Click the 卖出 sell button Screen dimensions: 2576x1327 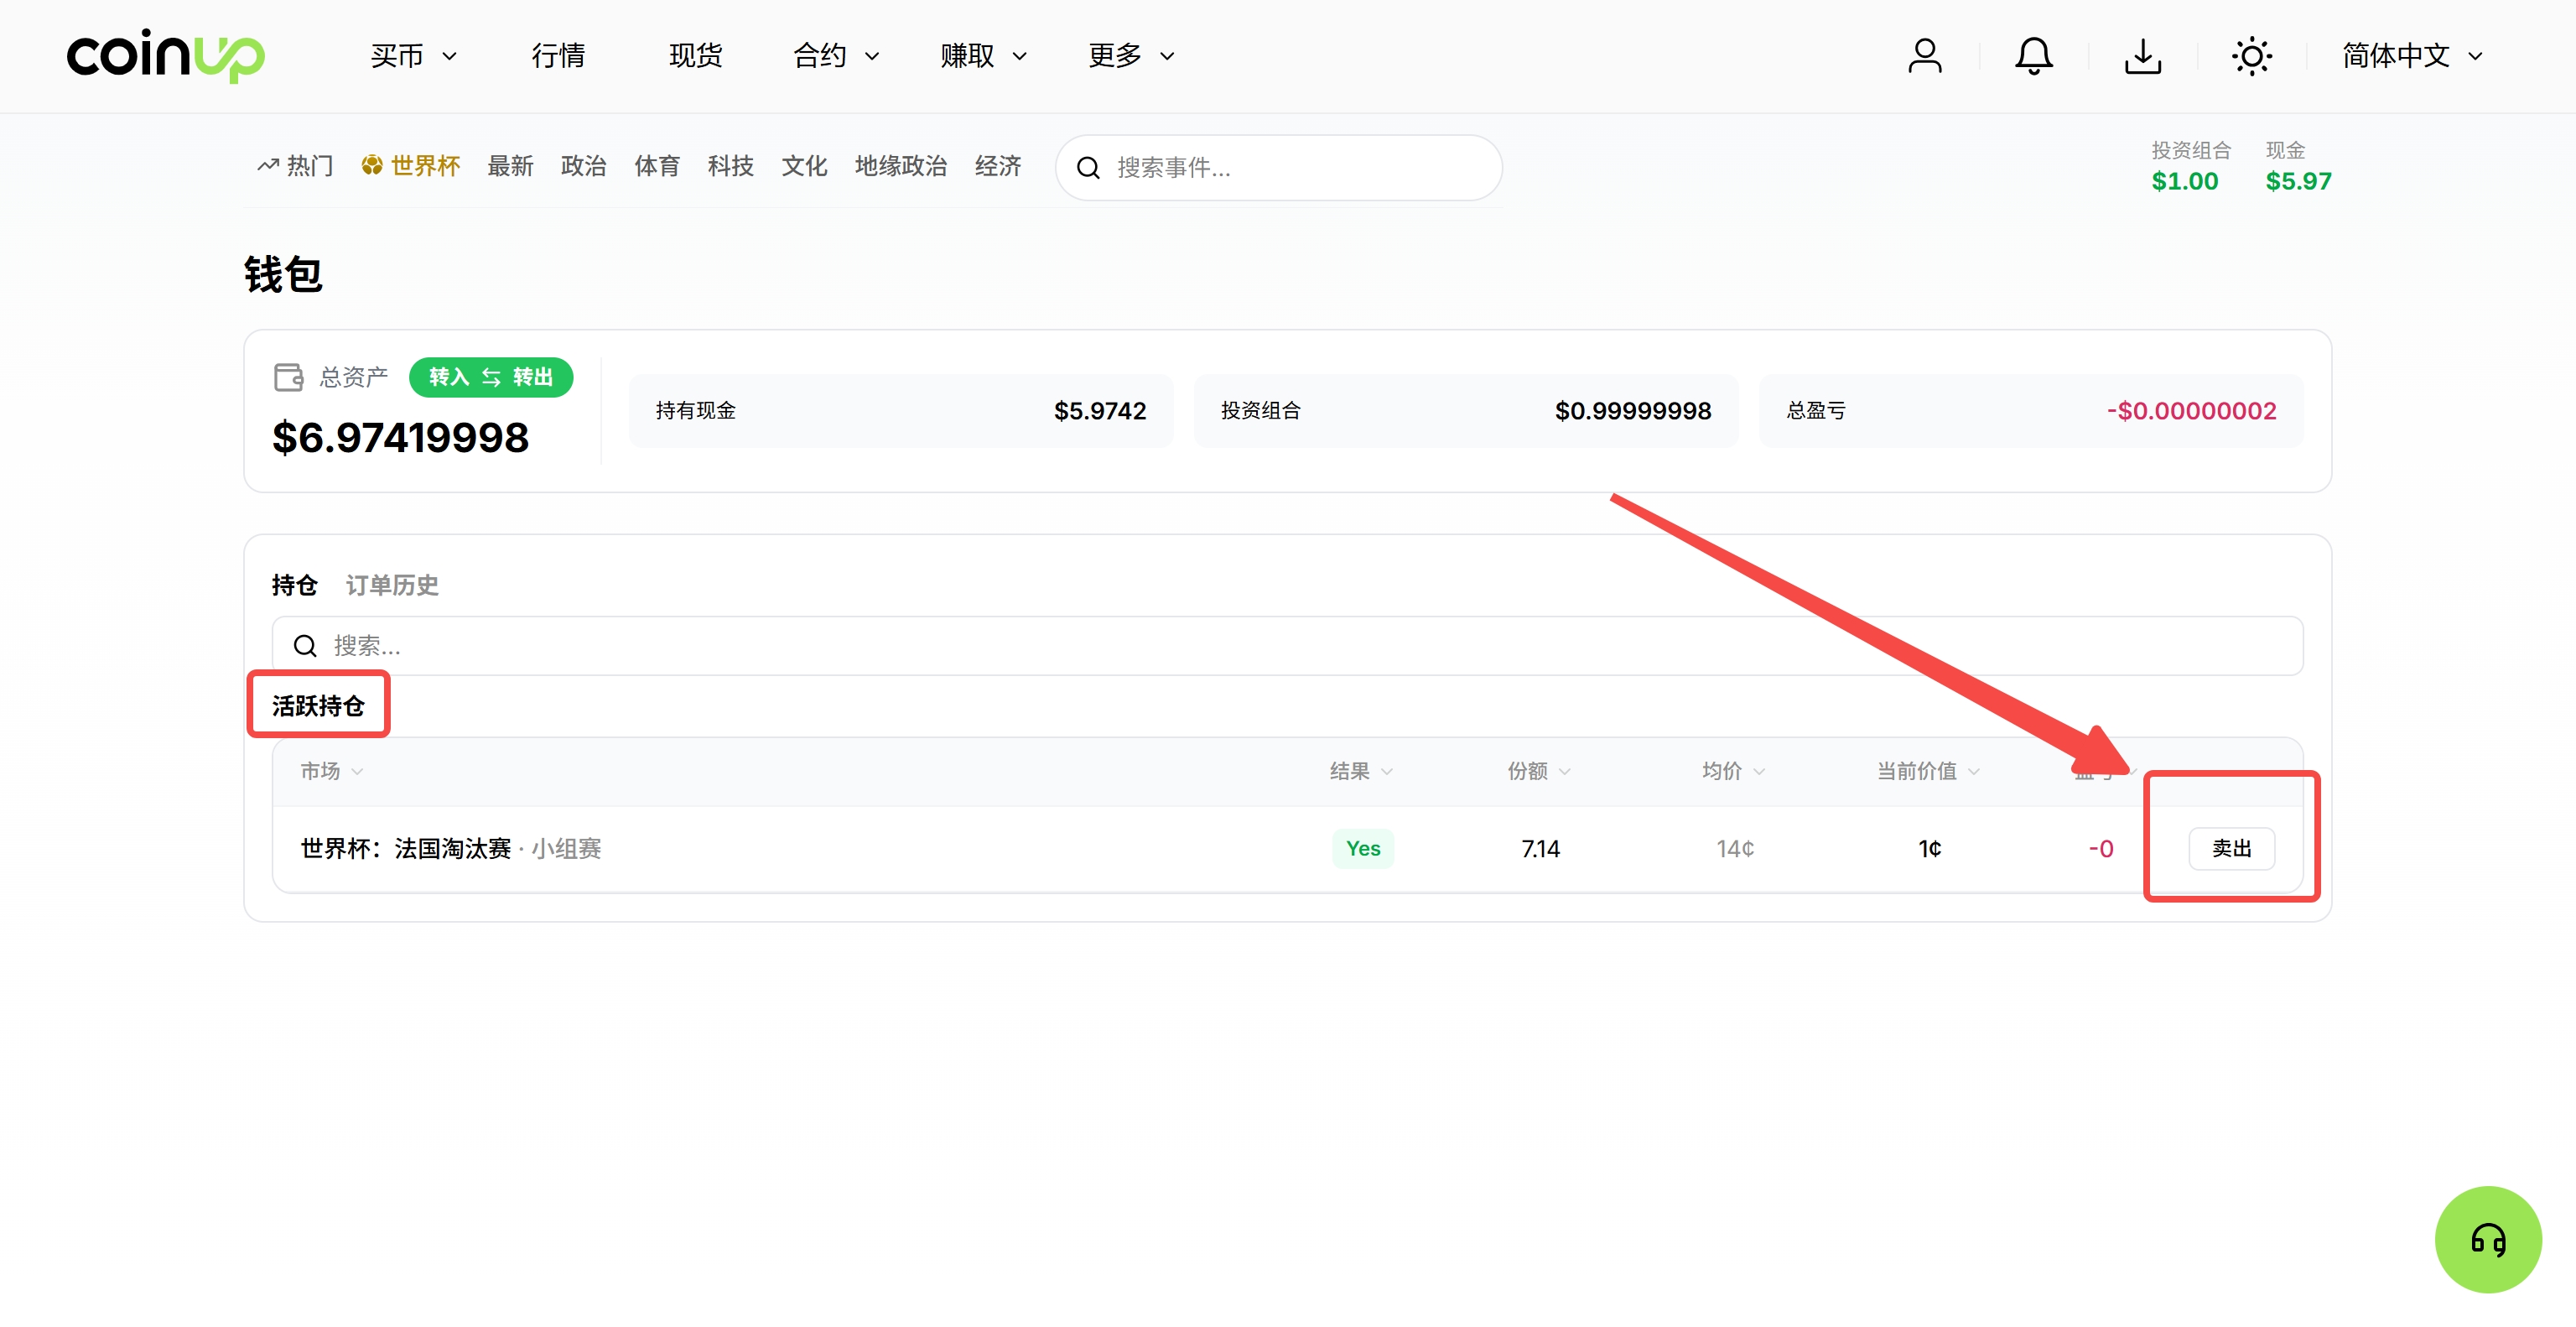pos(2231,849)
